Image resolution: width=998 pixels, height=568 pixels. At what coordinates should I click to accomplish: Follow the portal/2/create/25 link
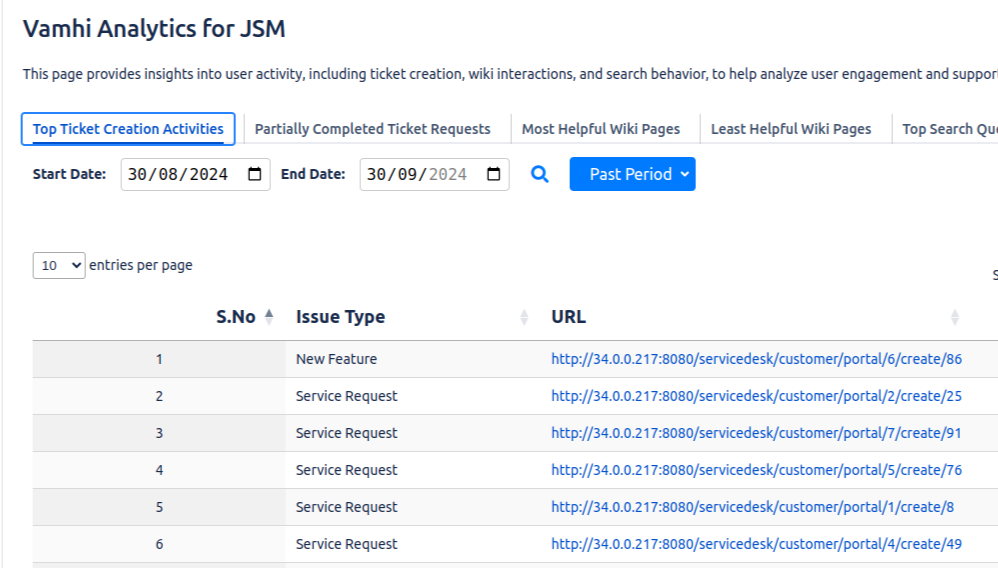[x=756, y=396]
